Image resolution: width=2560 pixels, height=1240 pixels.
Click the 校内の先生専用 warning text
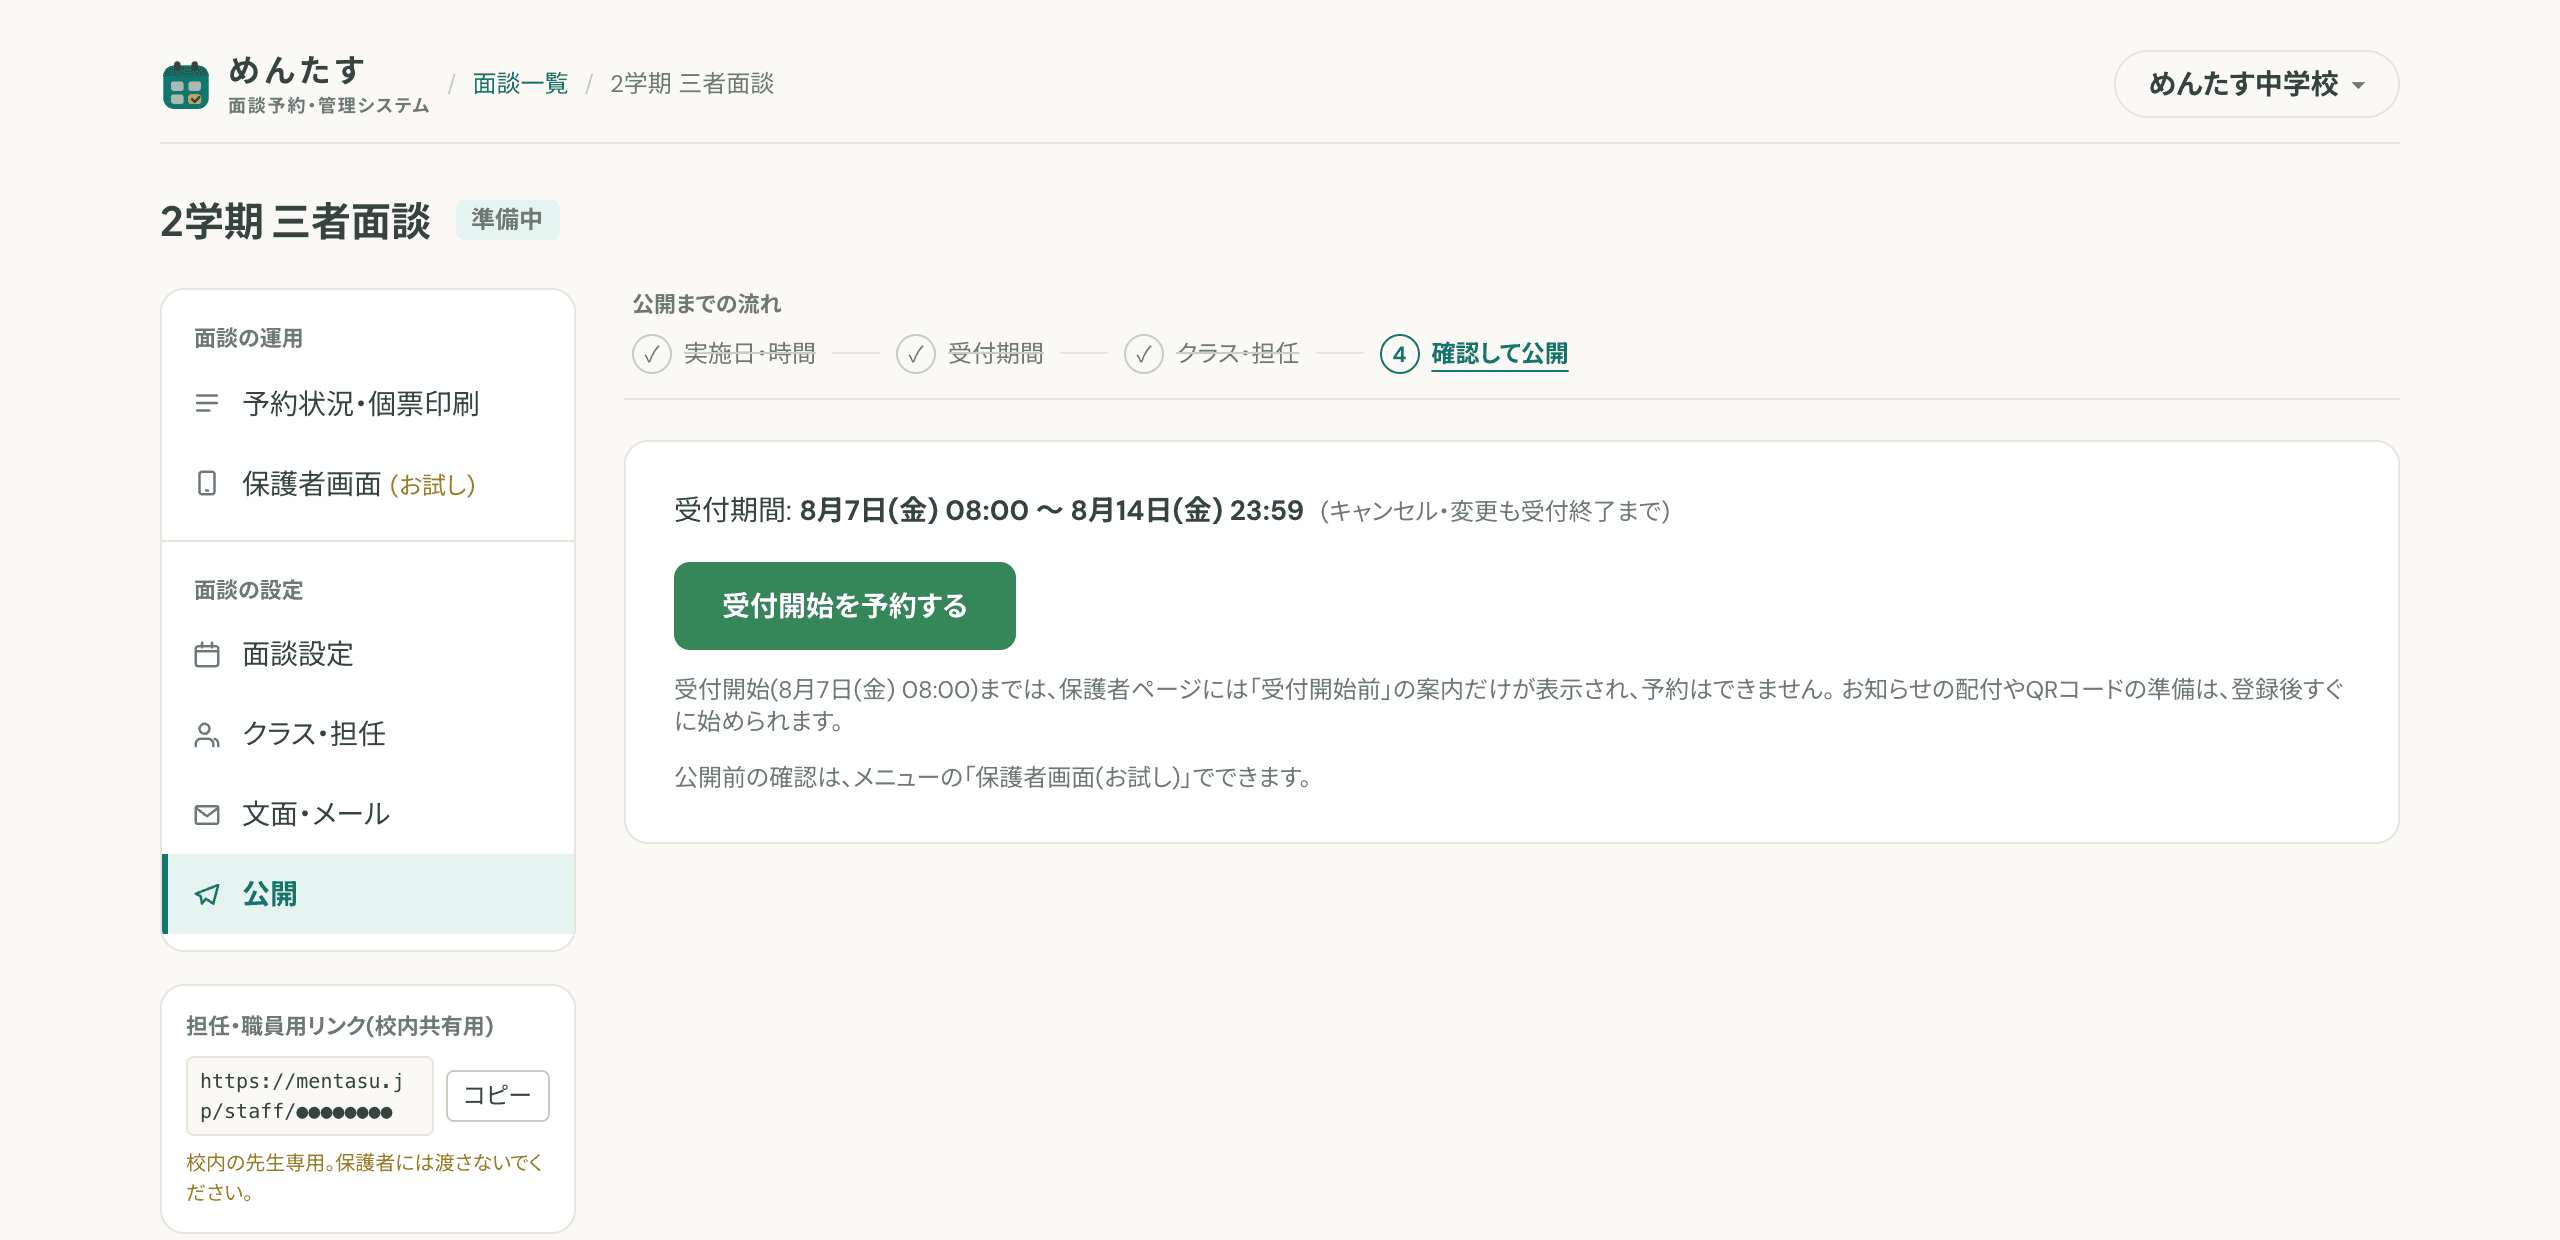click(x=365, y=1177)
